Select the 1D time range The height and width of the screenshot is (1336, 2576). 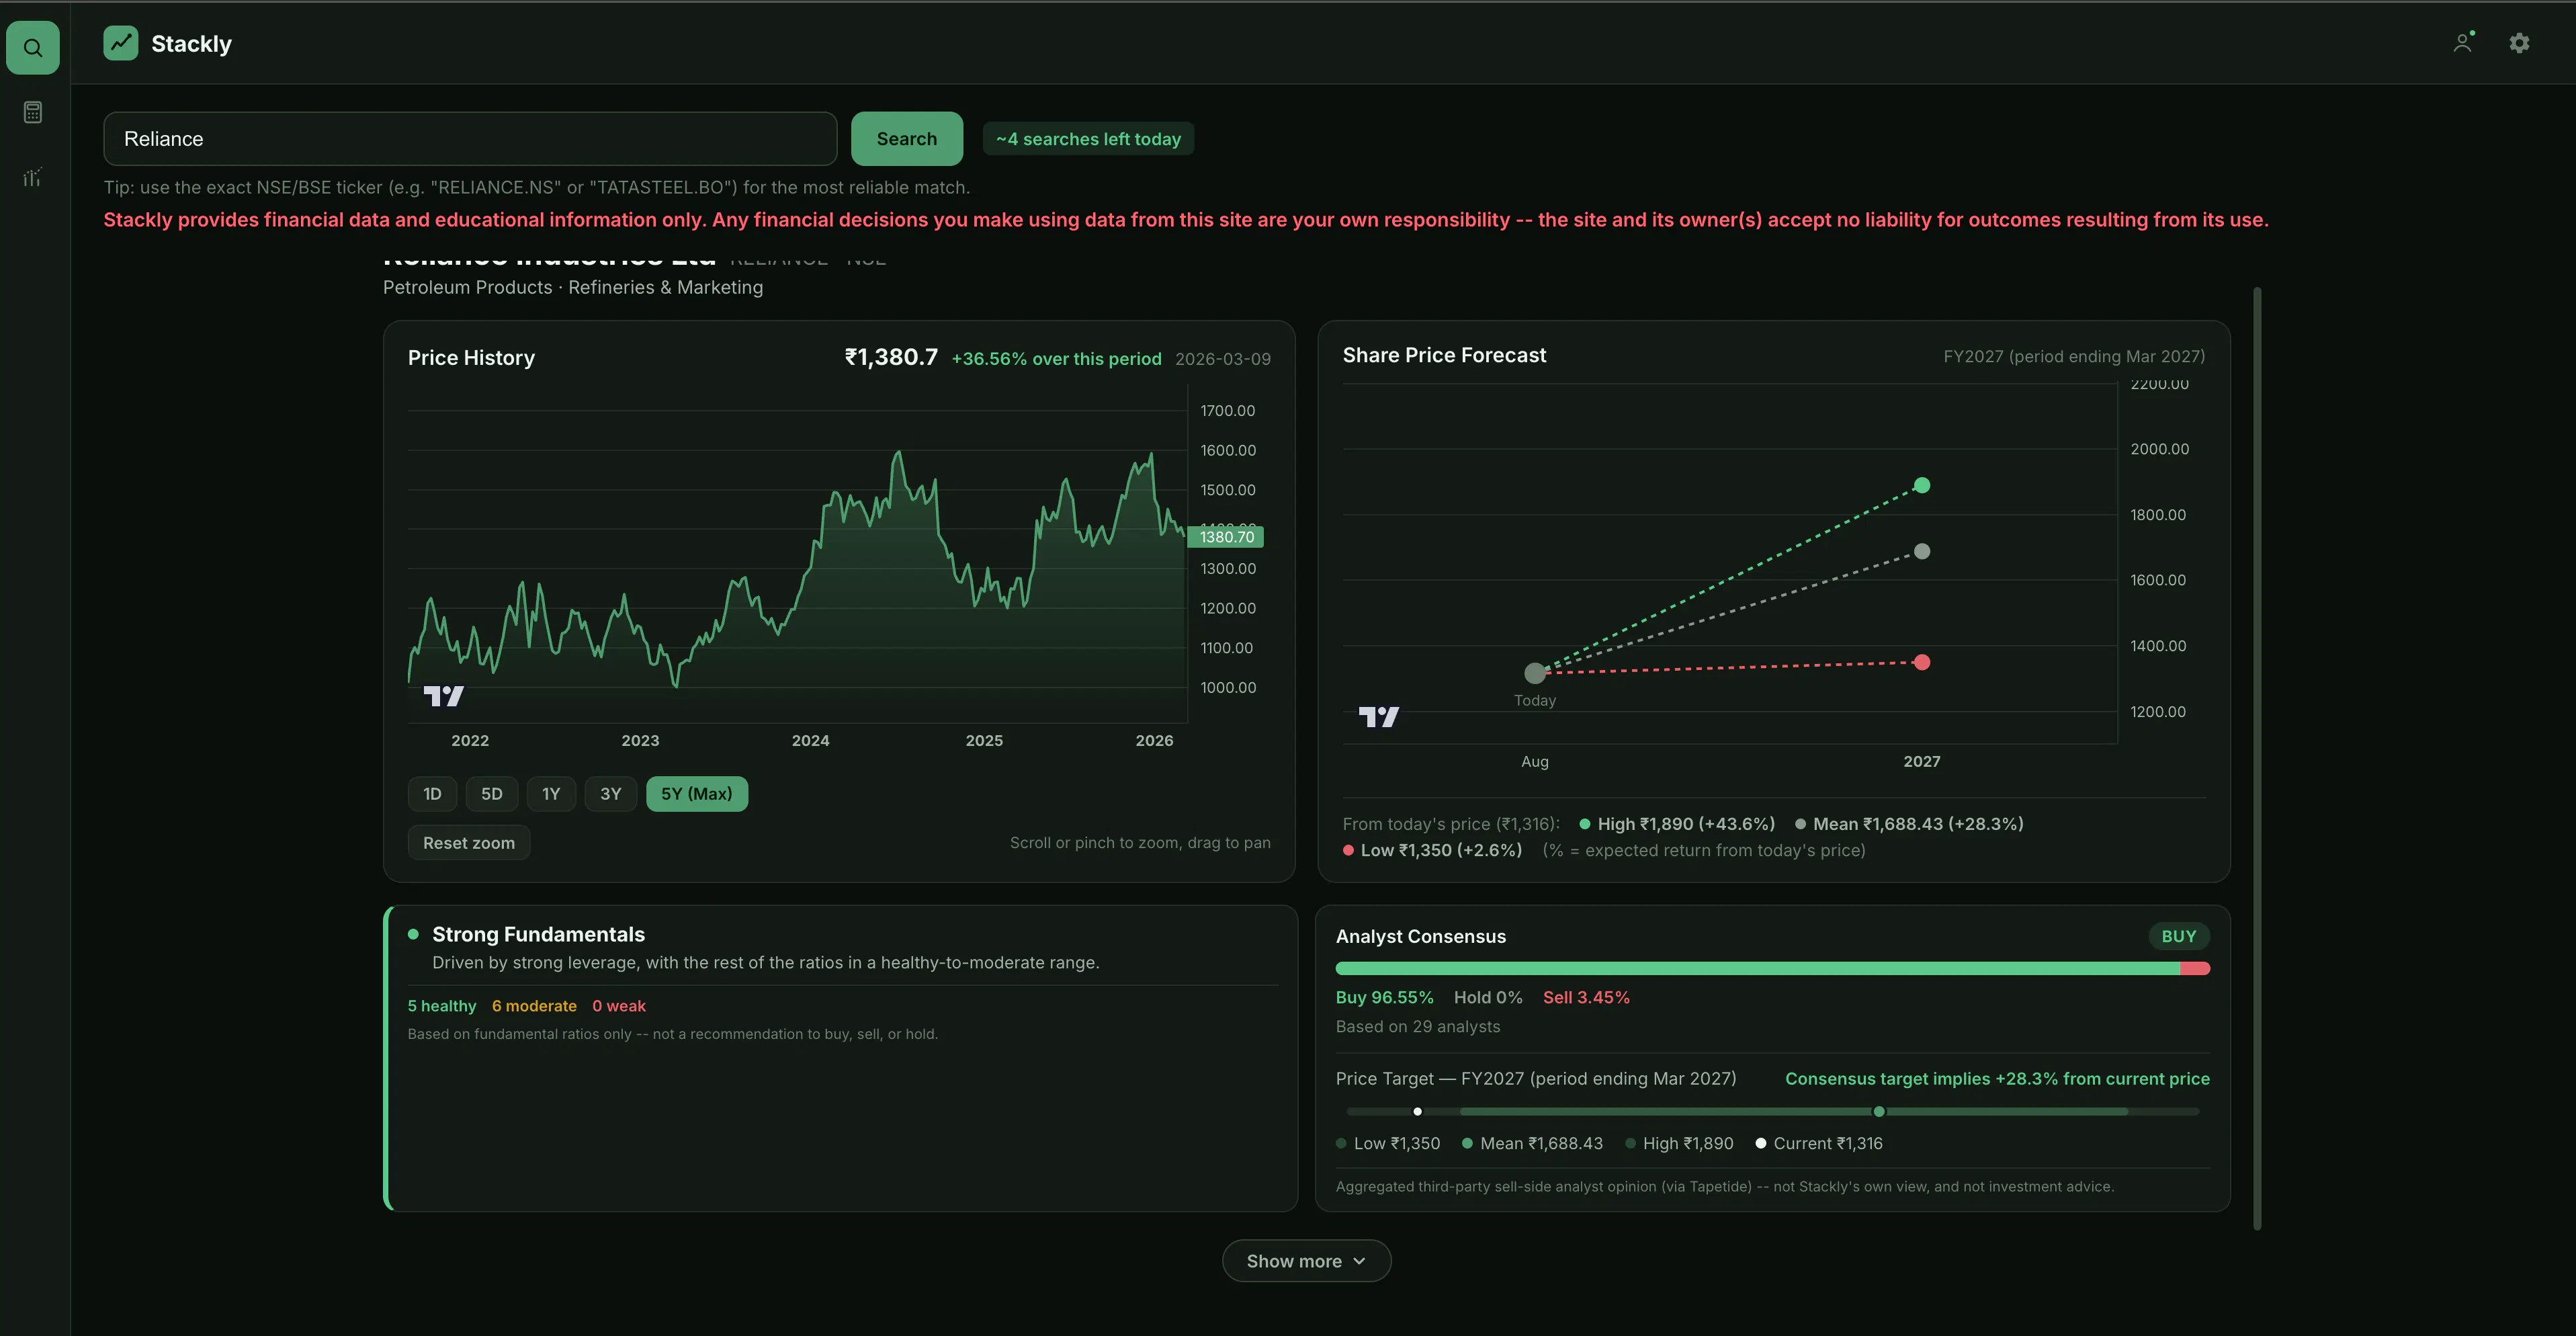pos(432,794)
